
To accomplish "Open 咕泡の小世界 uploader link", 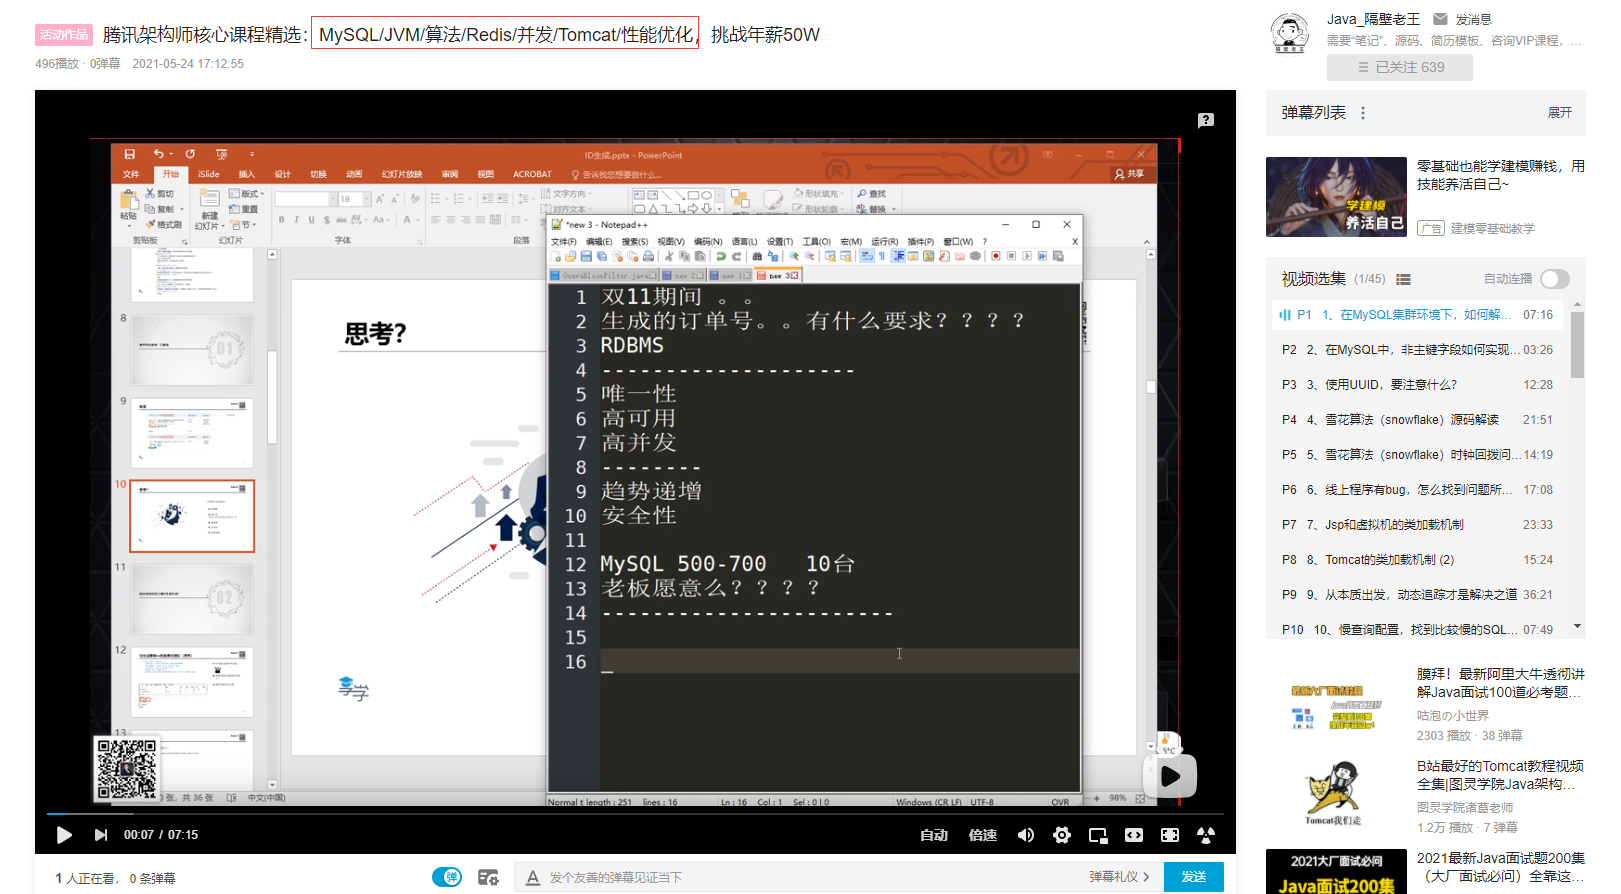I will pos(1453,716).
